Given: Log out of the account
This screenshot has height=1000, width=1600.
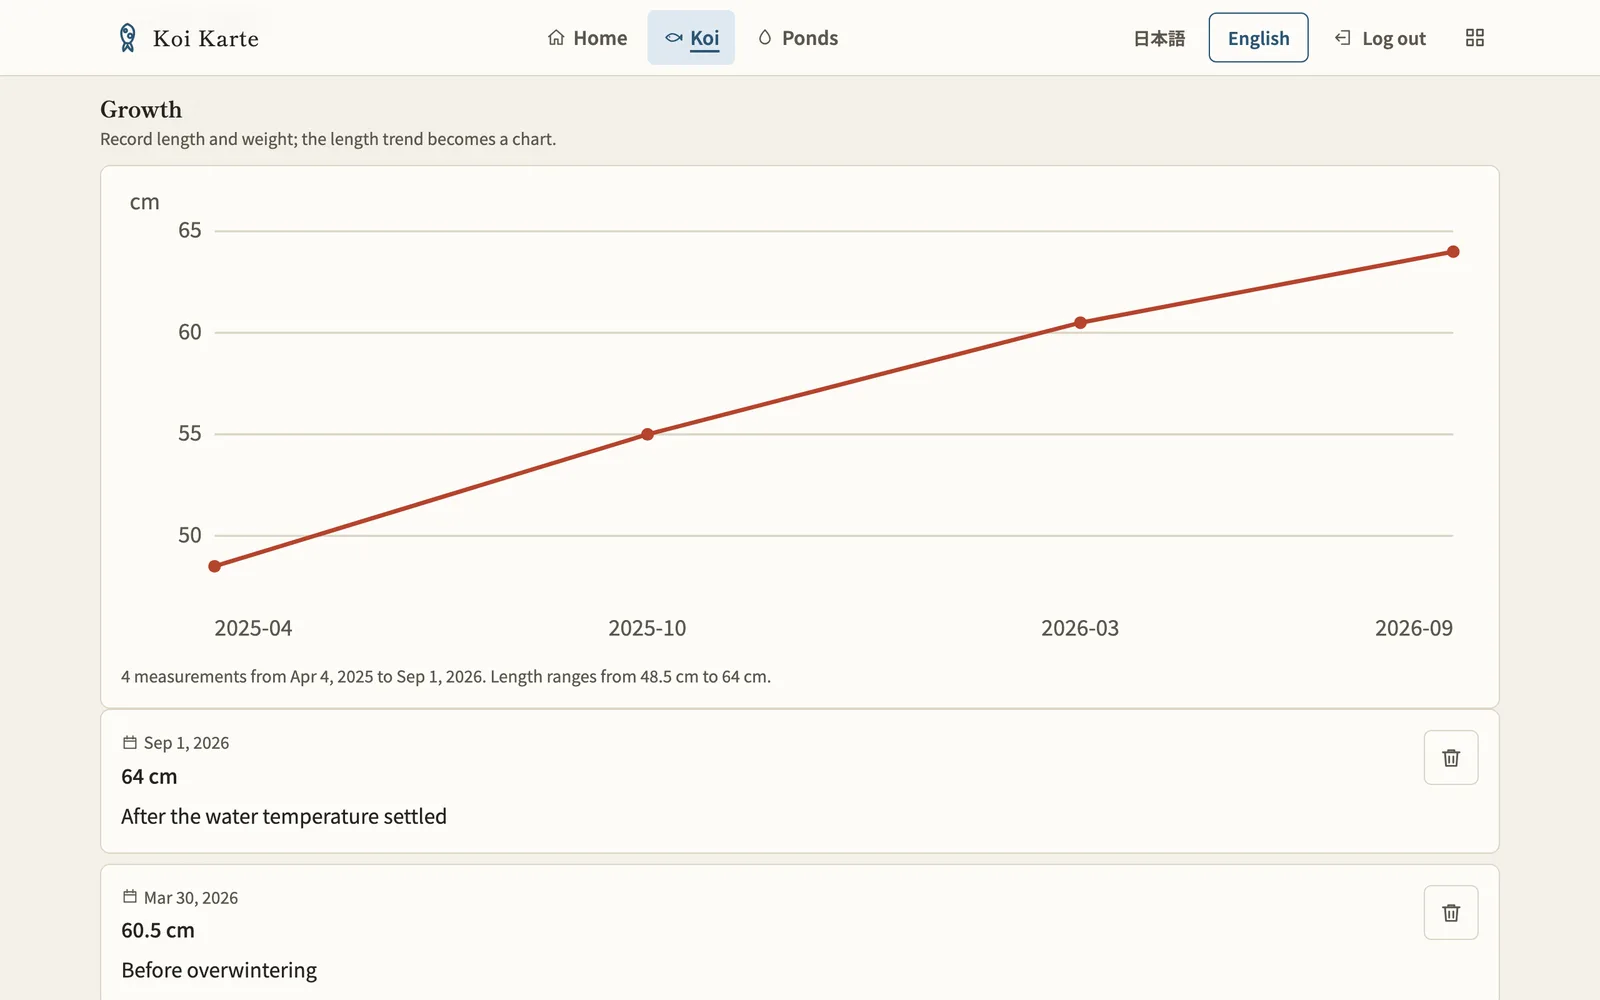Looking at the screenshot, I should (1380, 38).
